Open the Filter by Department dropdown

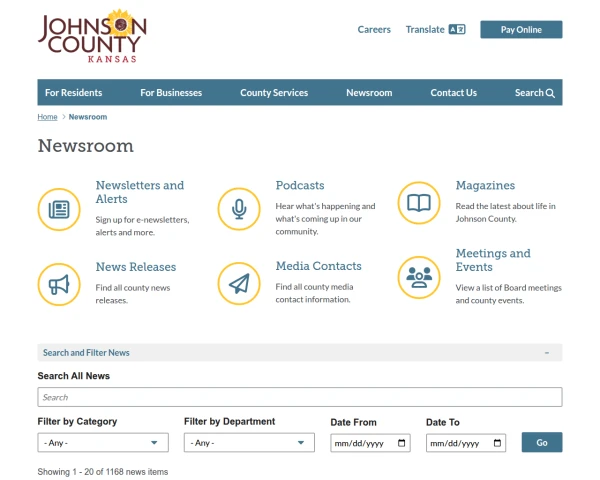click(249, 442)
